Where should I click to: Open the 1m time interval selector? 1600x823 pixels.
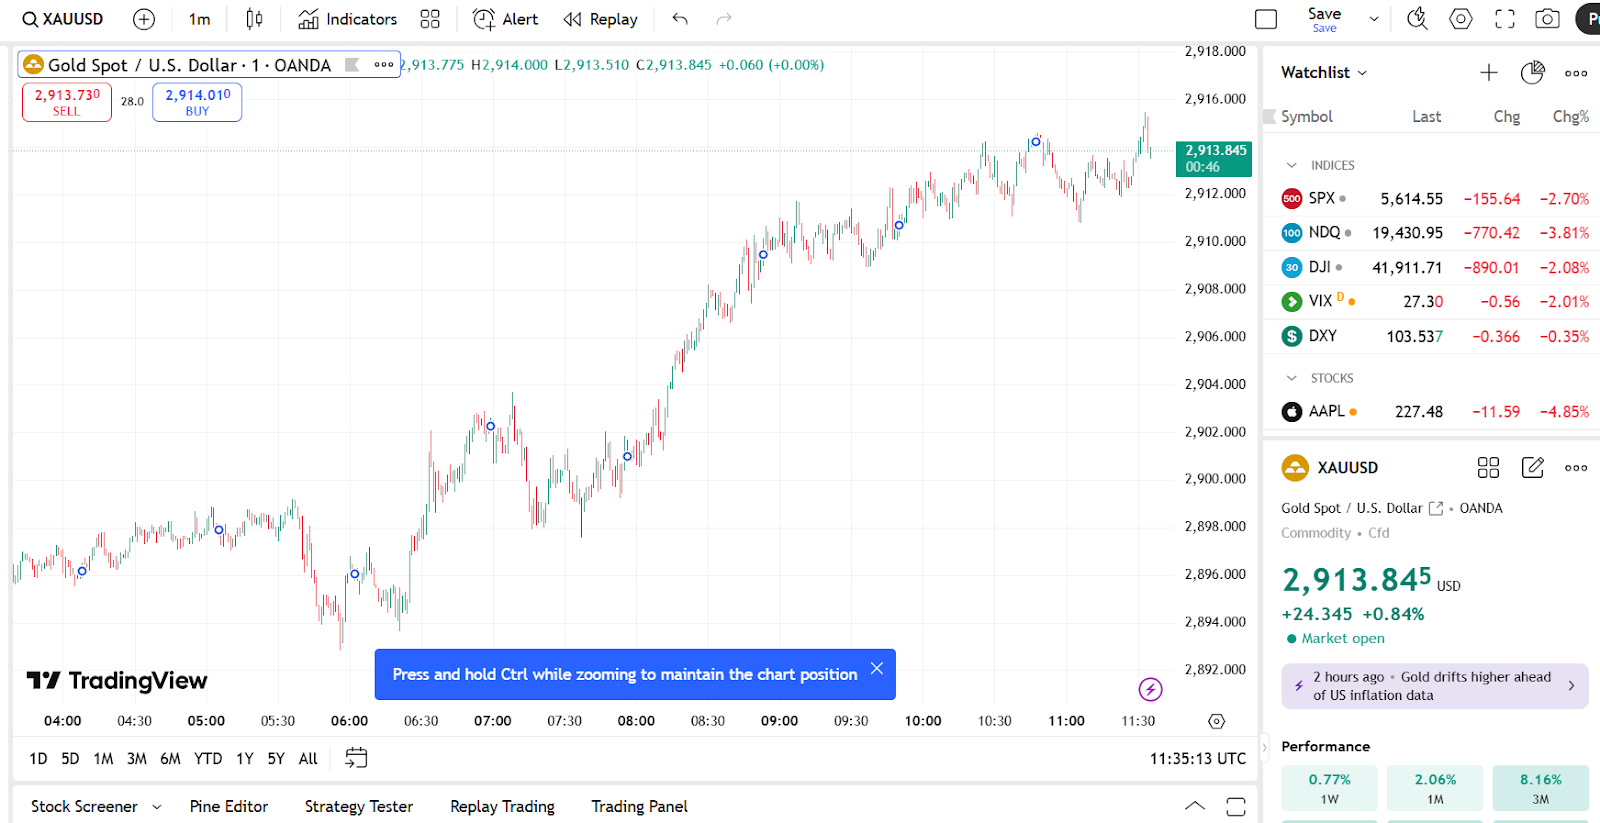click(199, 19)
